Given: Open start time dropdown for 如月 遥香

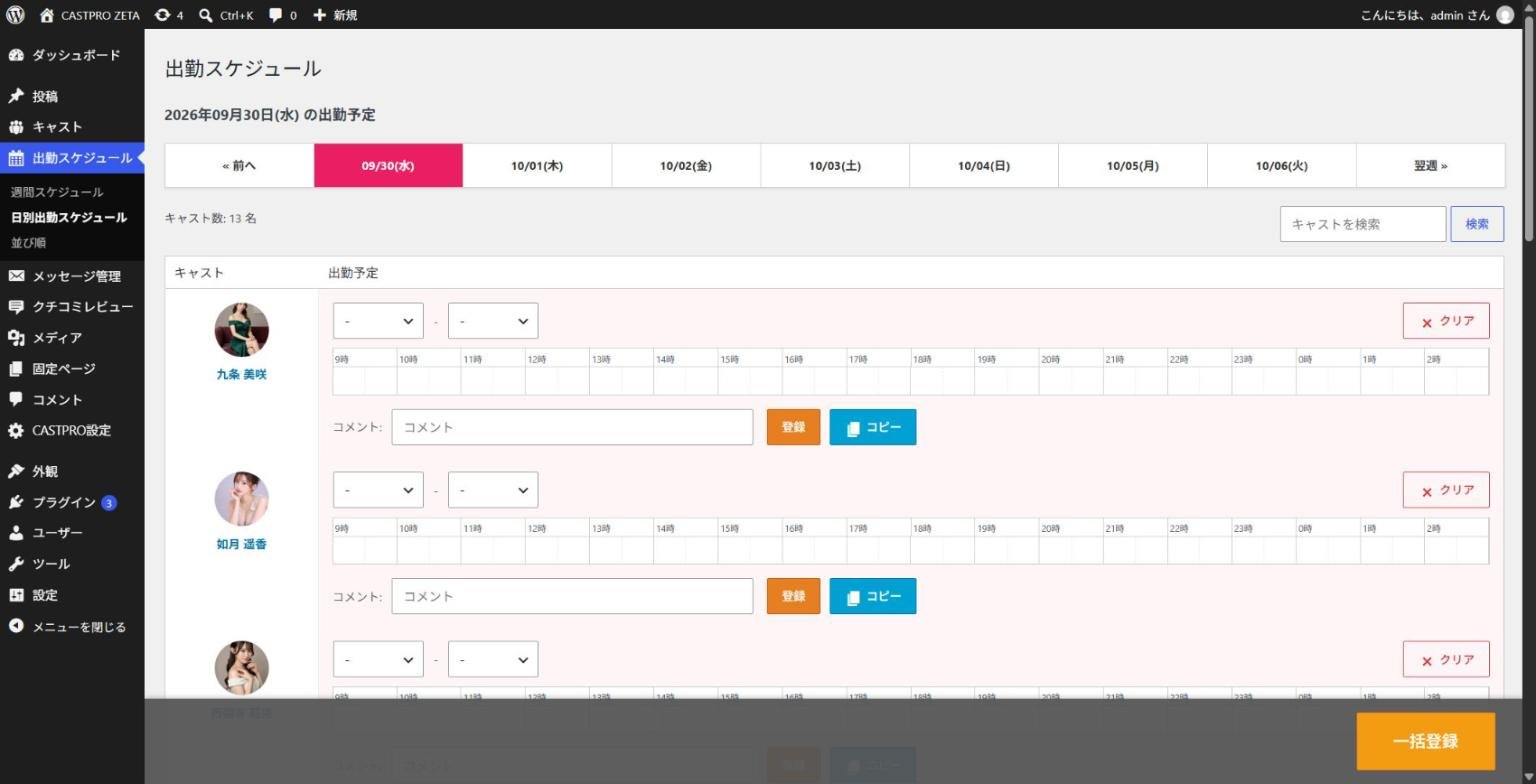Looking at the screenshot, I should 378,490.
